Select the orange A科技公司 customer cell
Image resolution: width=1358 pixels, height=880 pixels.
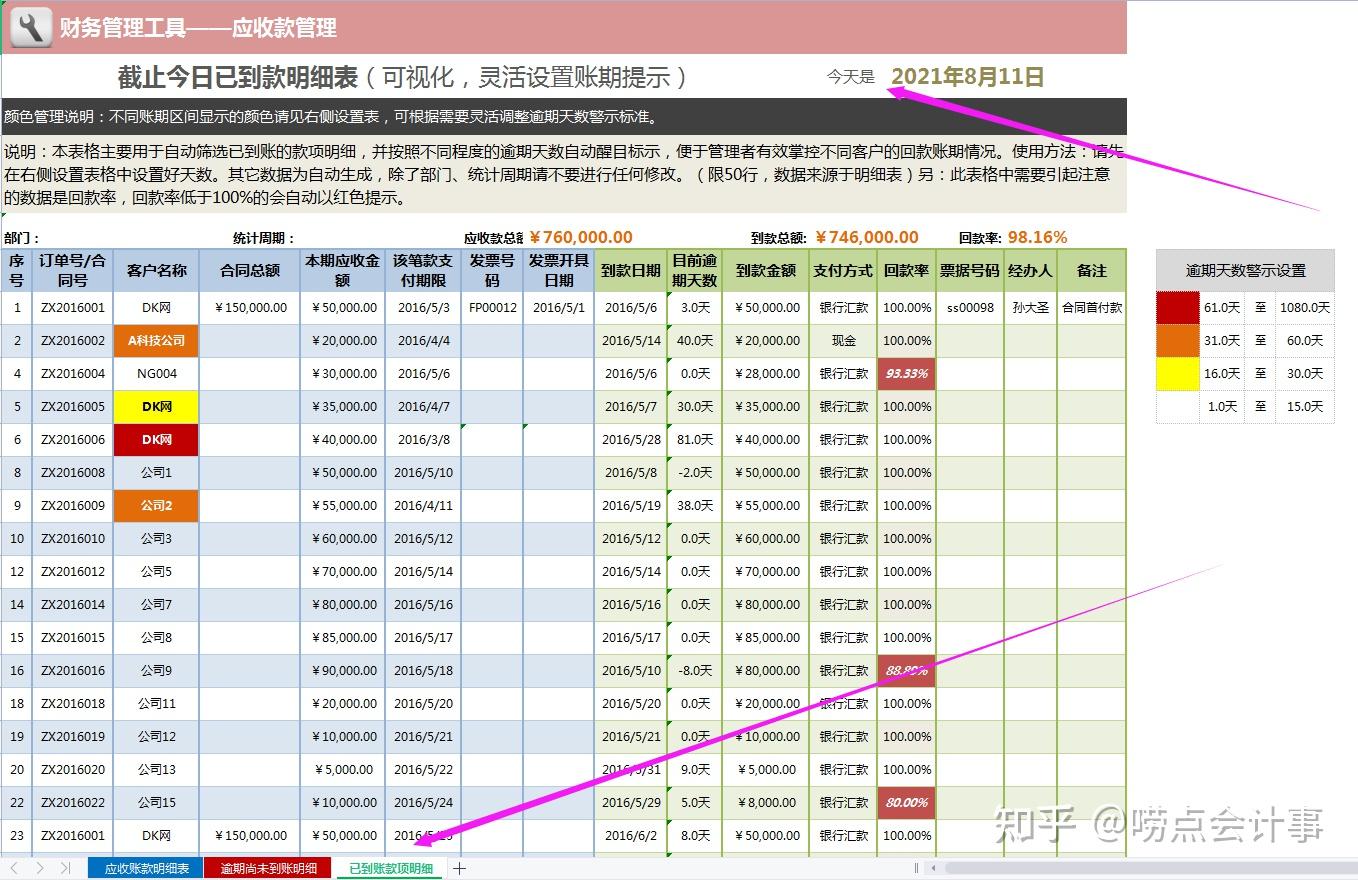[156, 340]
